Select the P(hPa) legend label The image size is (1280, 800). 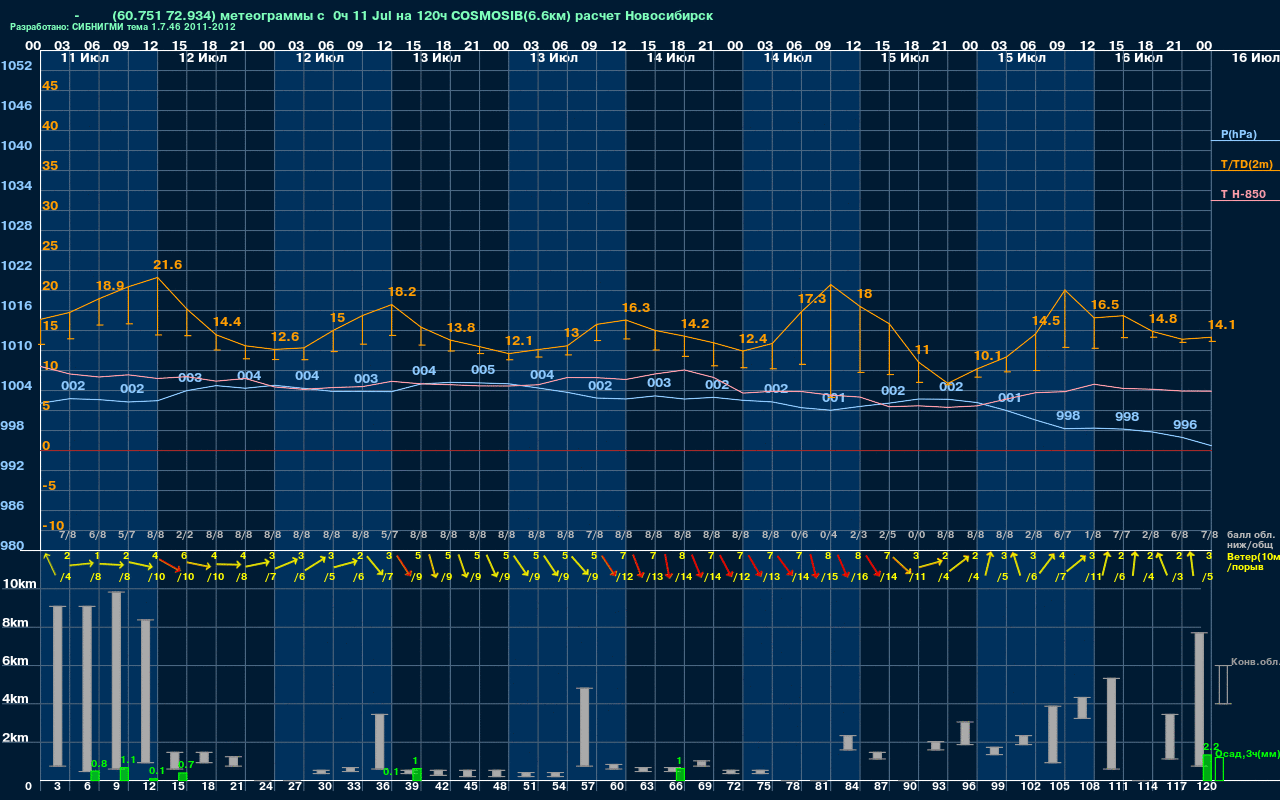(x=1239, y=134)
